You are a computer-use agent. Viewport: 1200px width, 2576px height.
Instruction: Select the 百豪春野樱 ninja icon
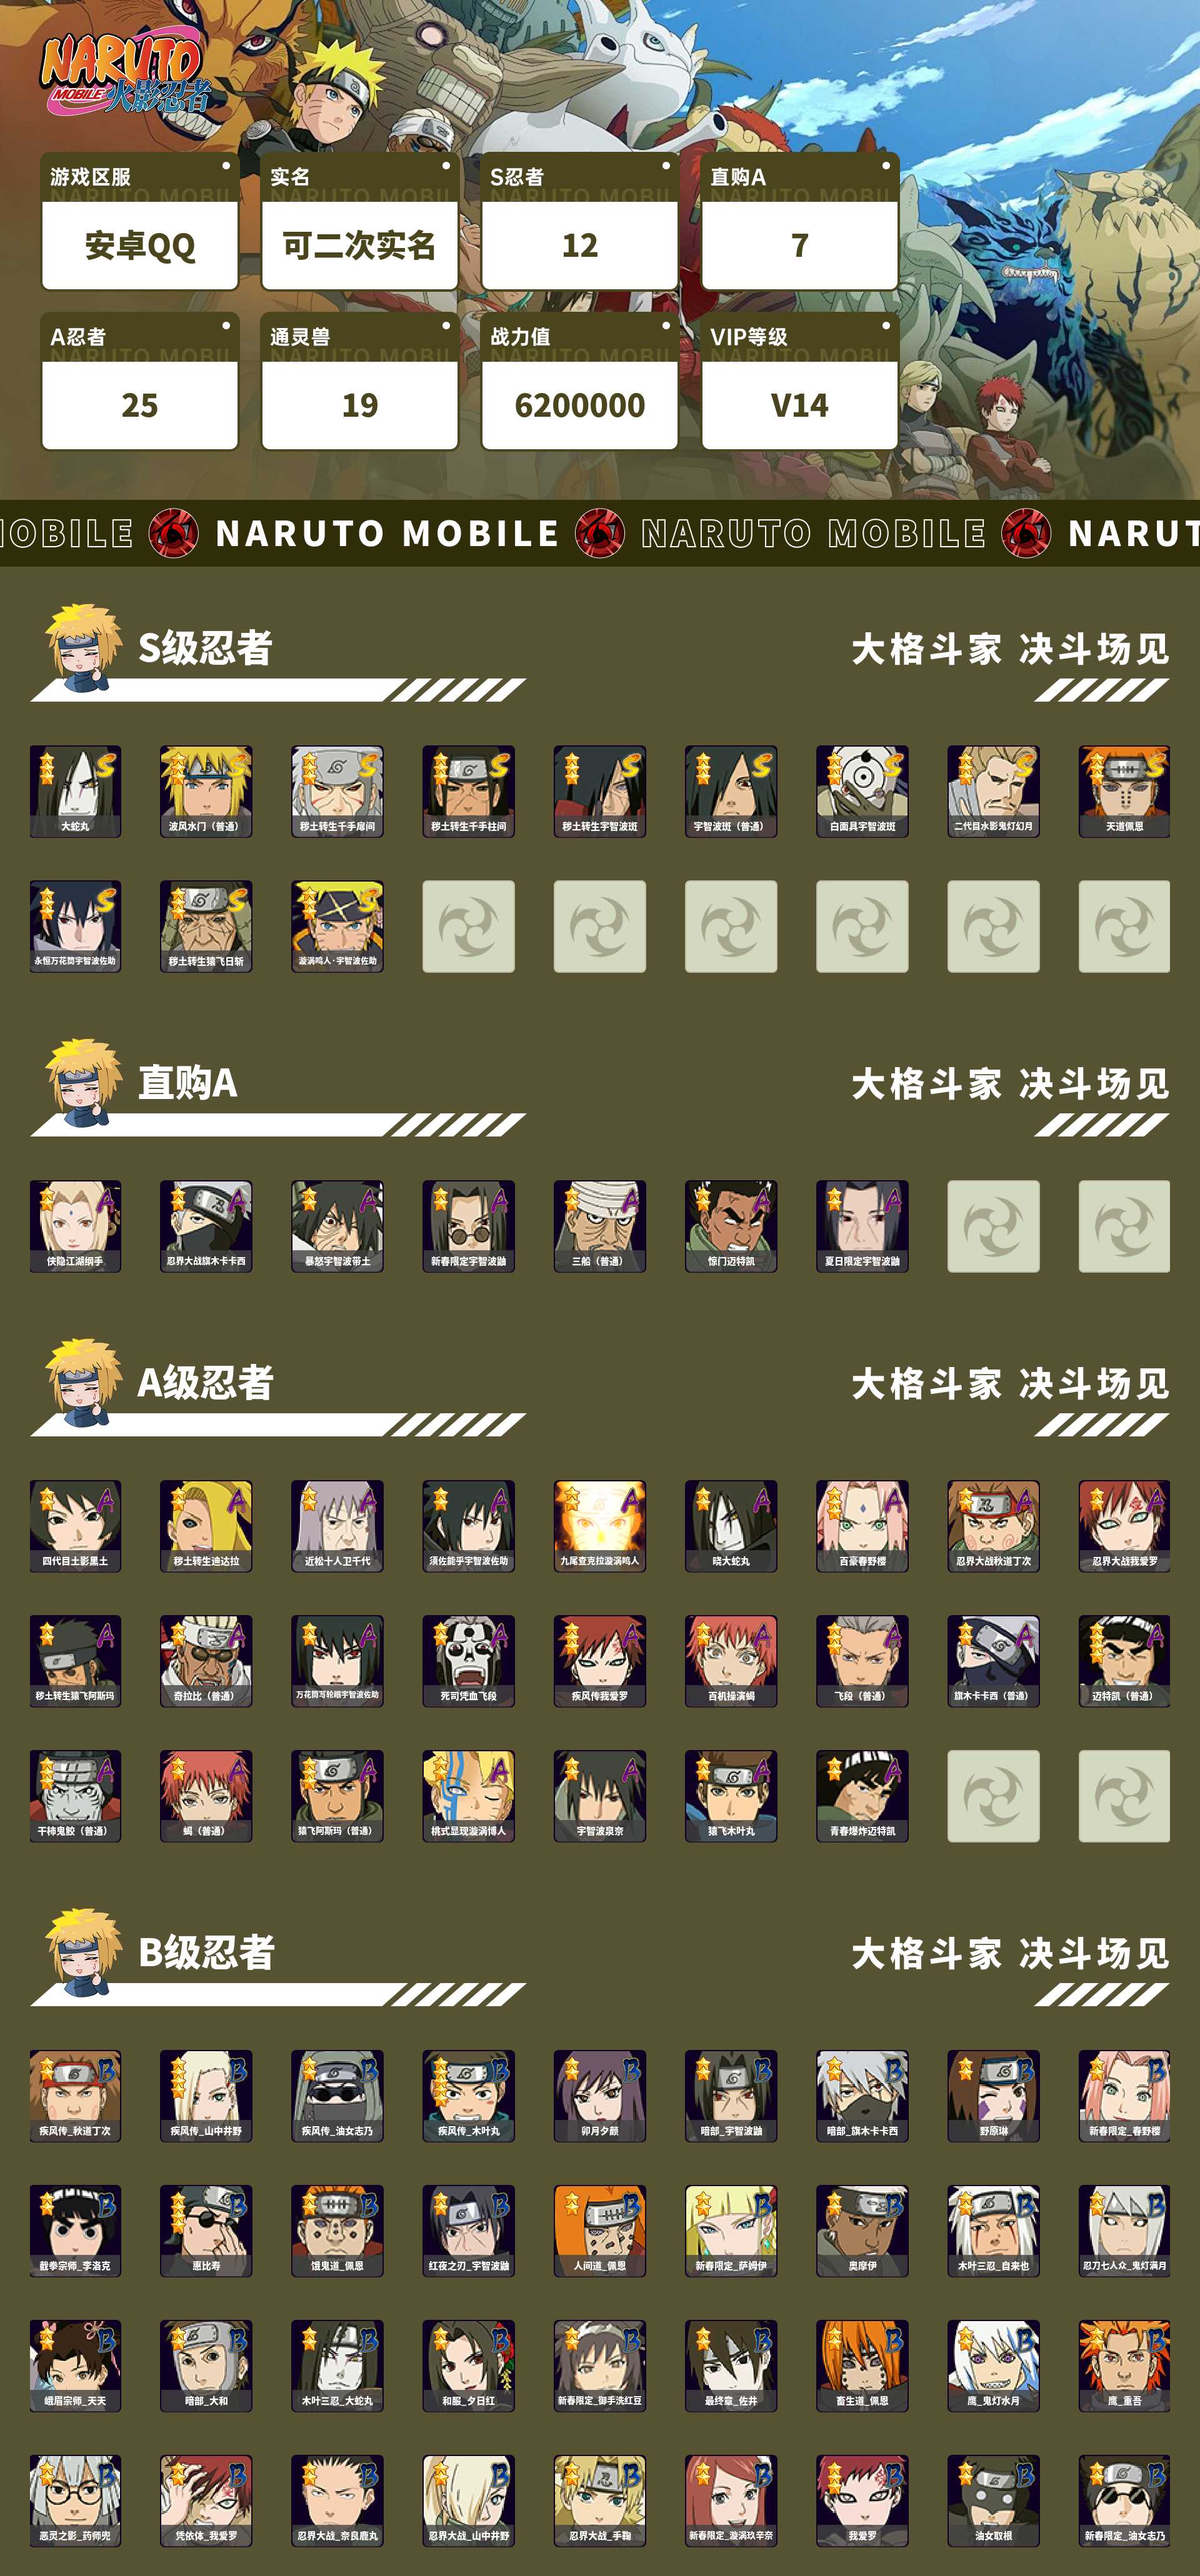tap(862, 1526)
